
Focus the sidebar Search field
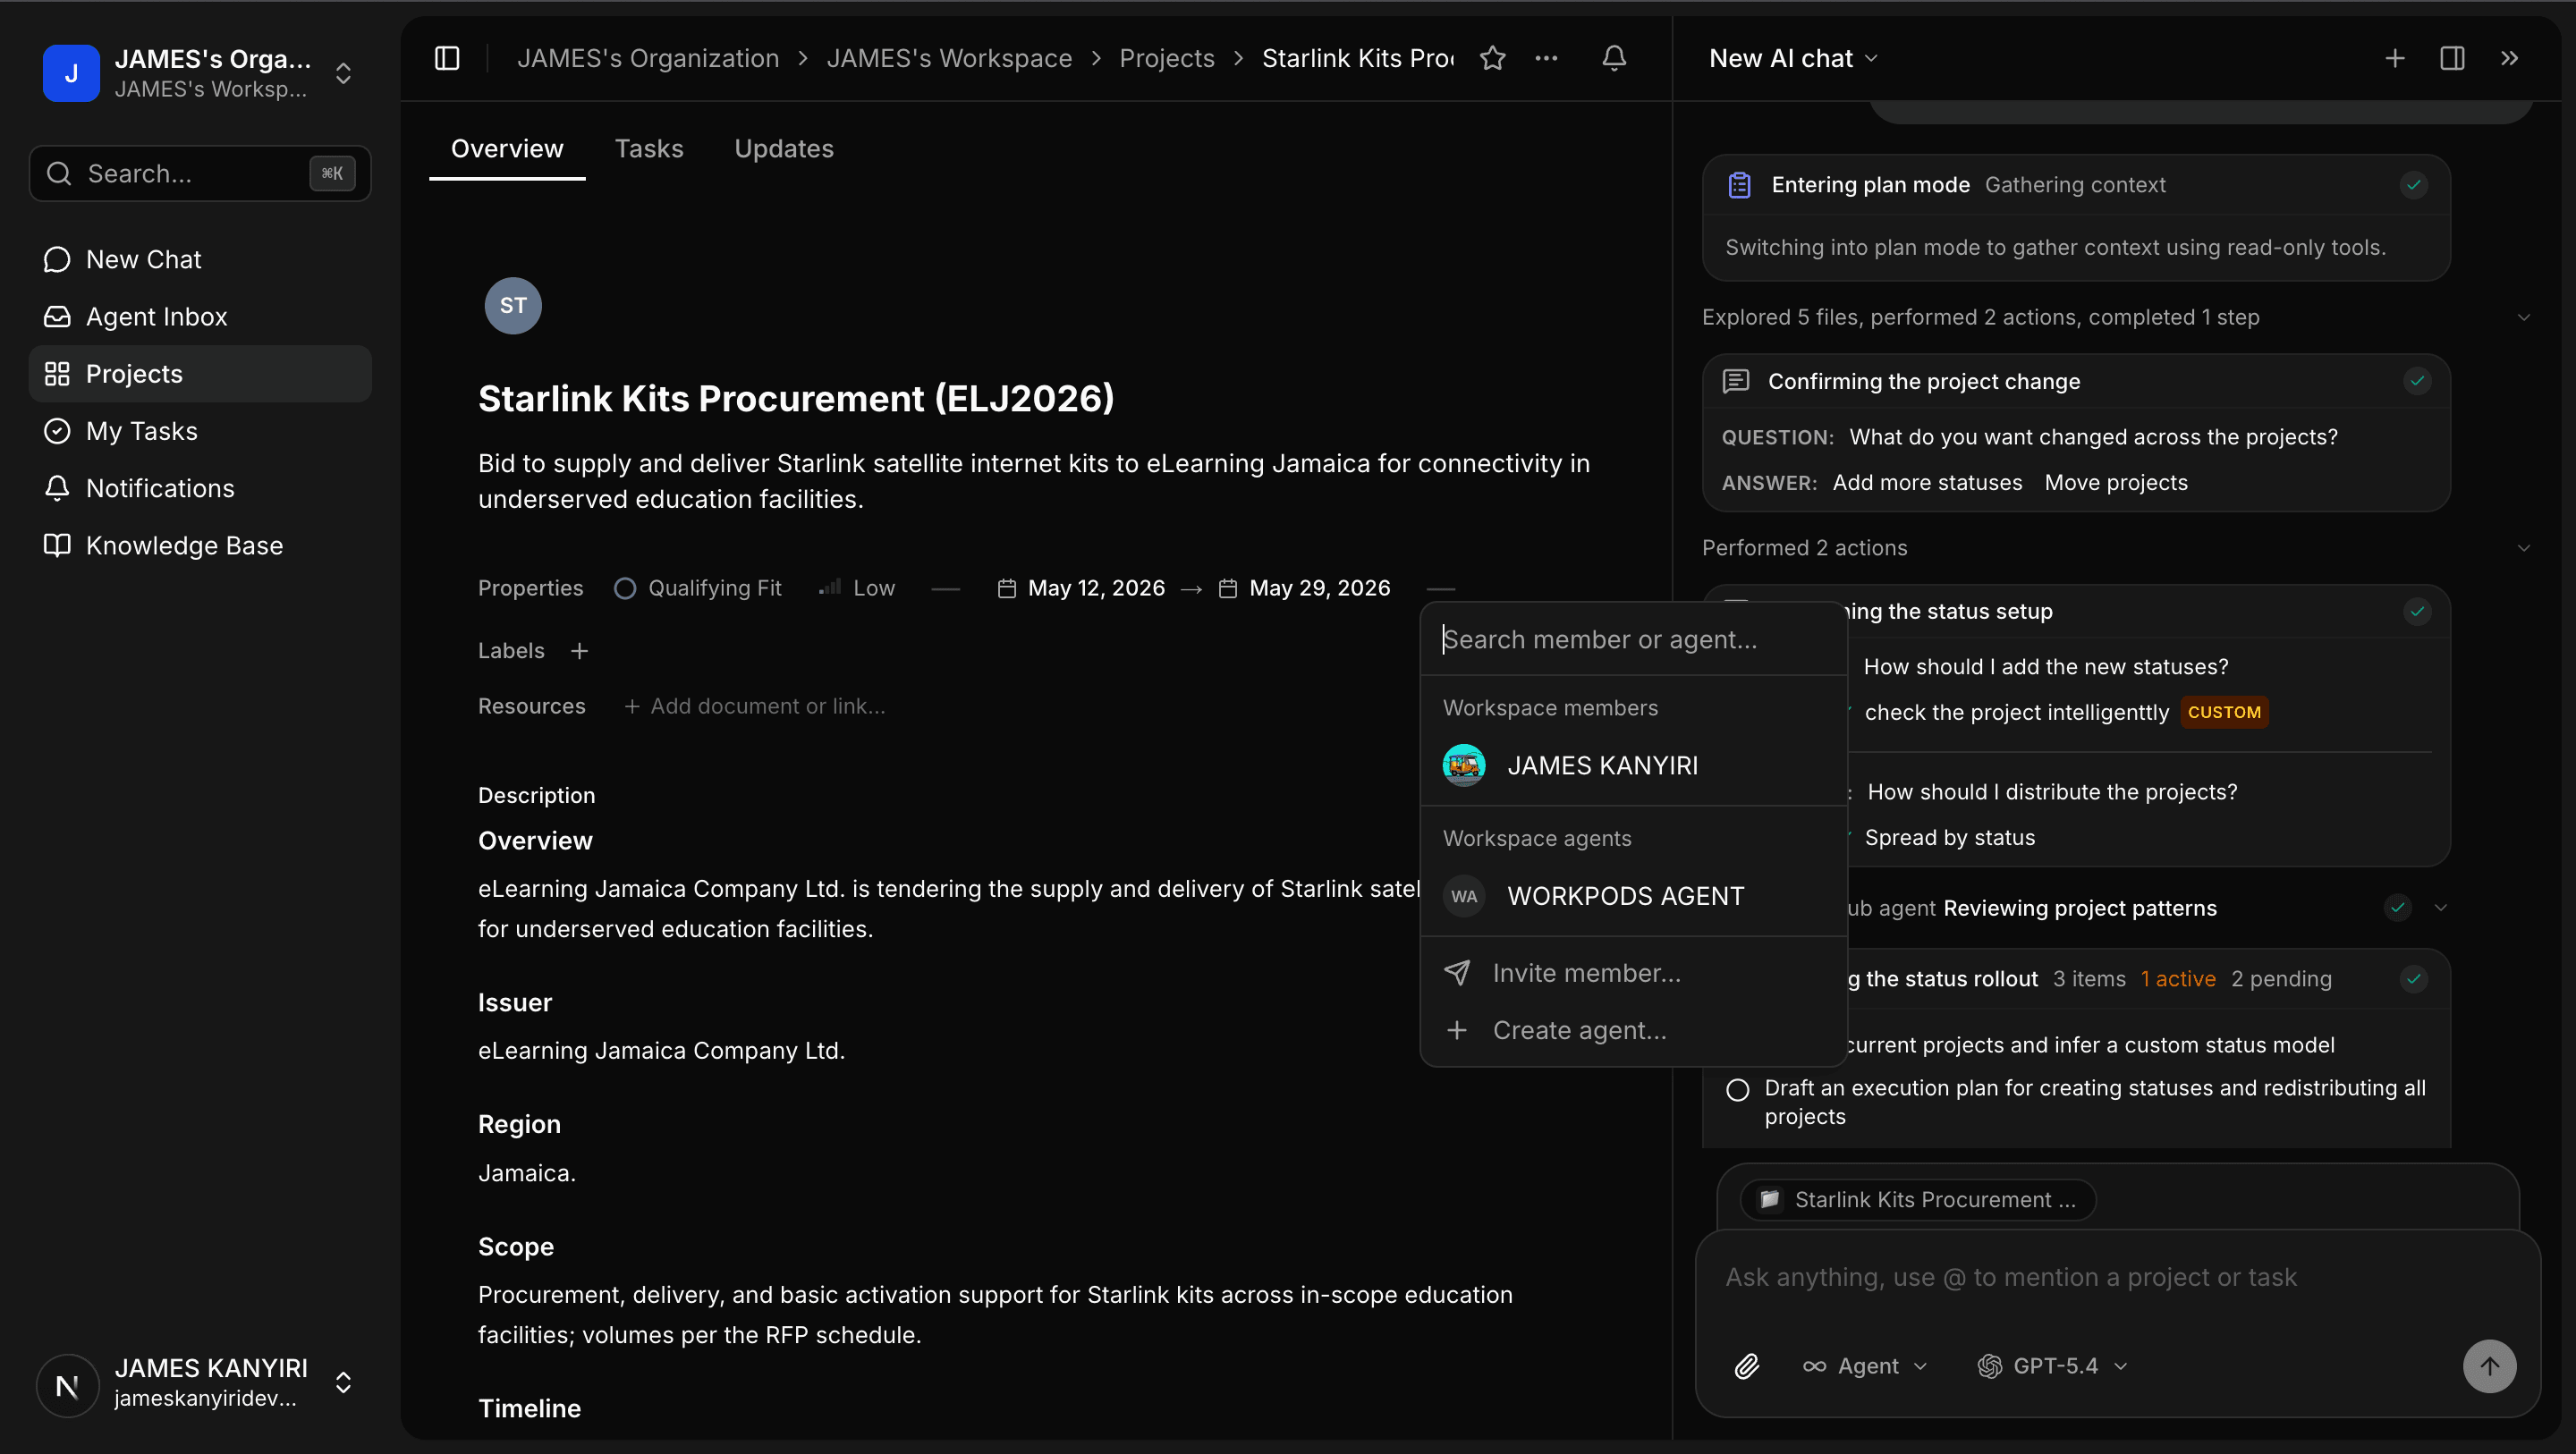pos(200,173)
